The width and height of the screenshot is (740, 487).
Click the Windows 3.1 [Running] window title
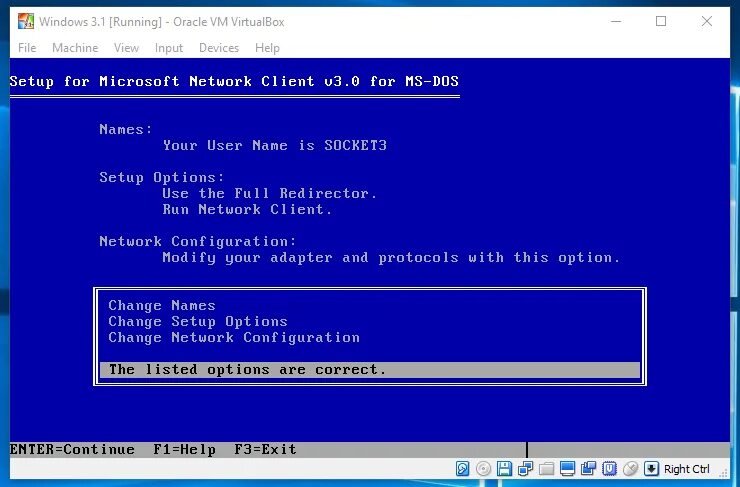162,22
